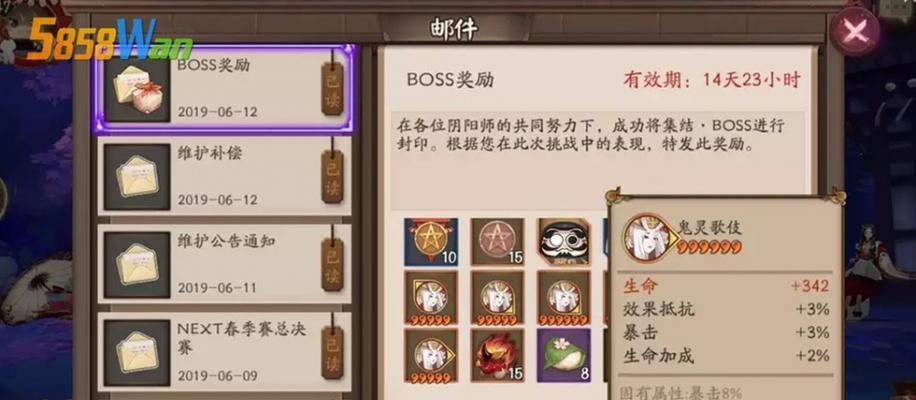Screen dimensions: 916x400
Task: Tap the first soul icon in the second reward row
Action: [x=431, y=298]
